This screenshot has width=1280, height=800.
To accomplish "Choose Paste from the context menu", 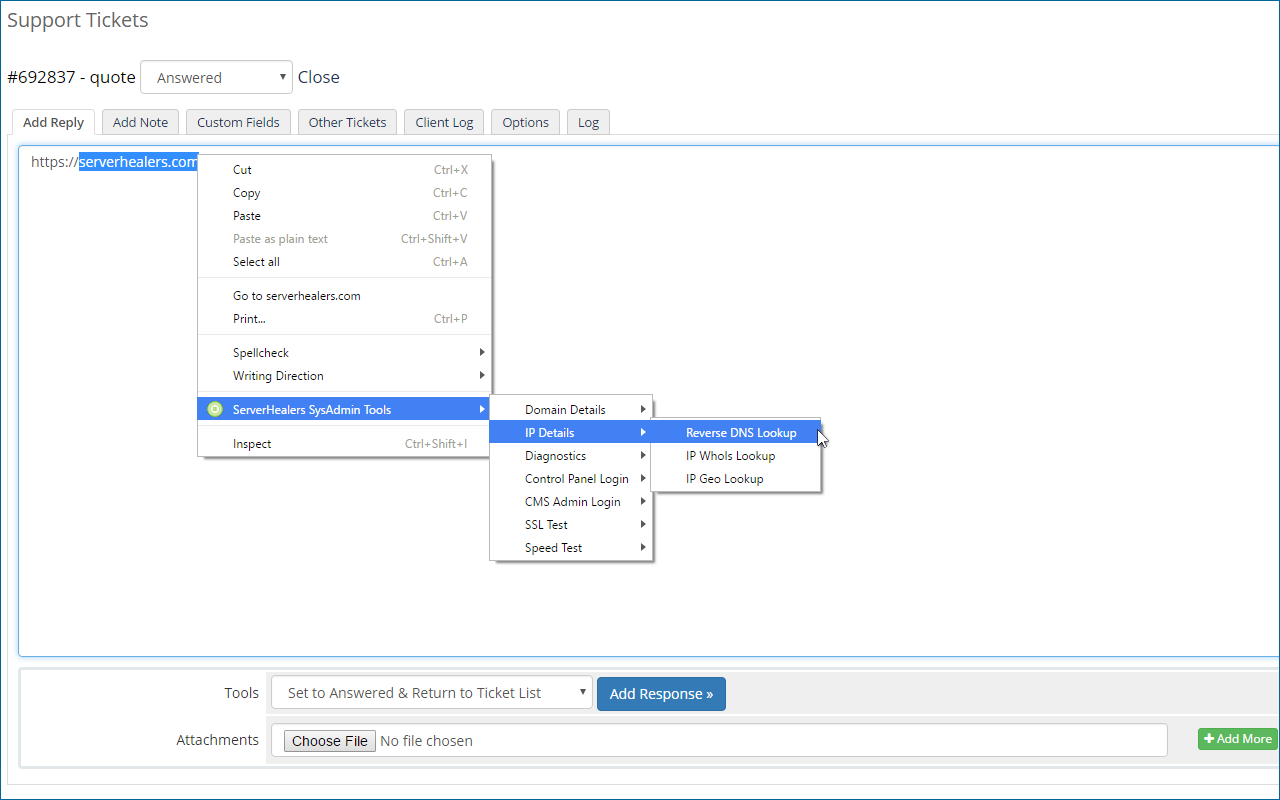I will click(x=344, y=216).
